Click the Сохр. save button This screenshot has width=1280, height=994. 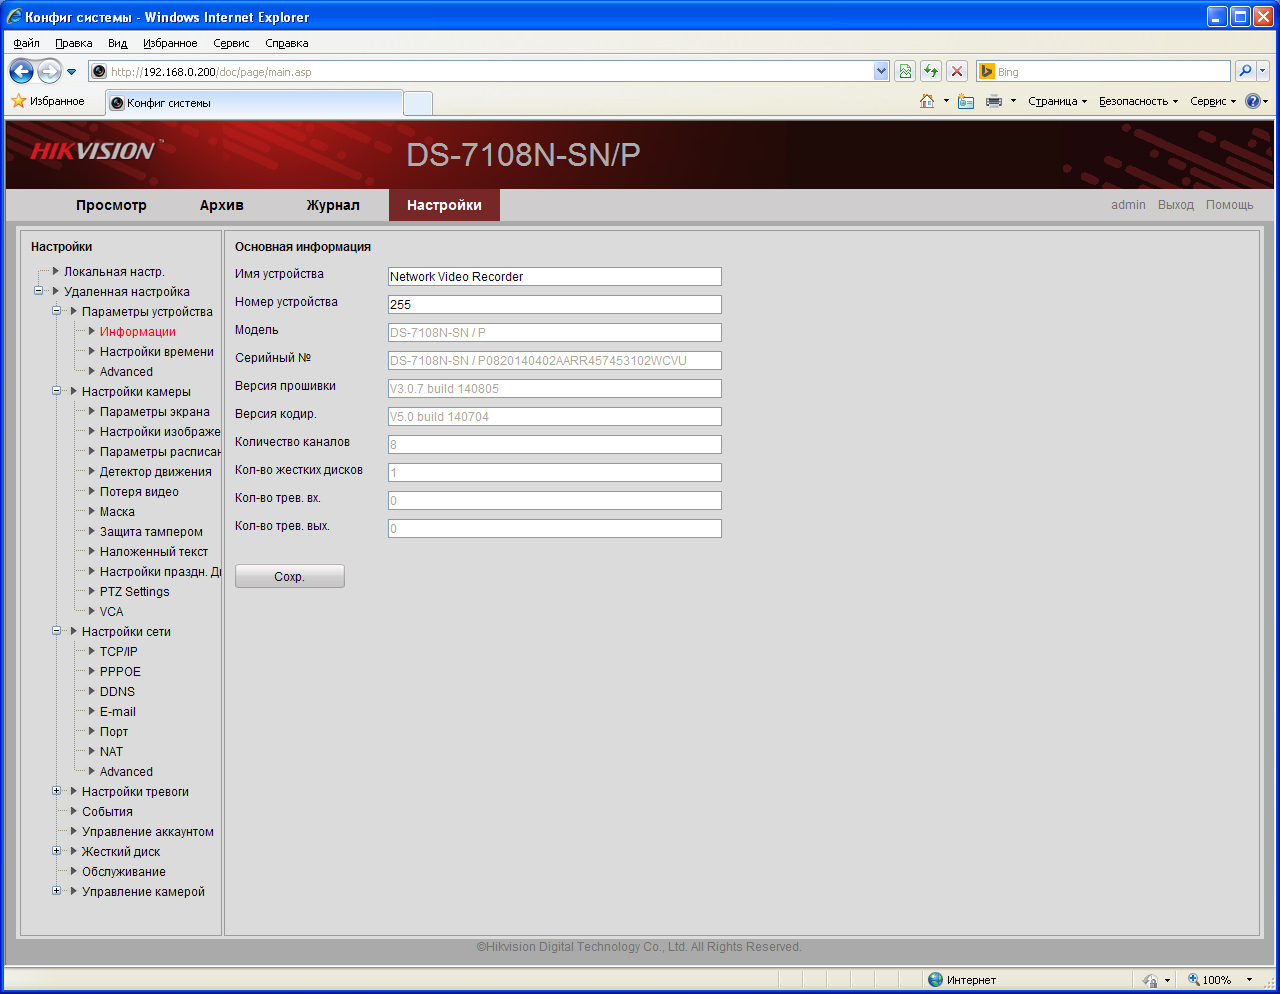[x=290, y=576]
